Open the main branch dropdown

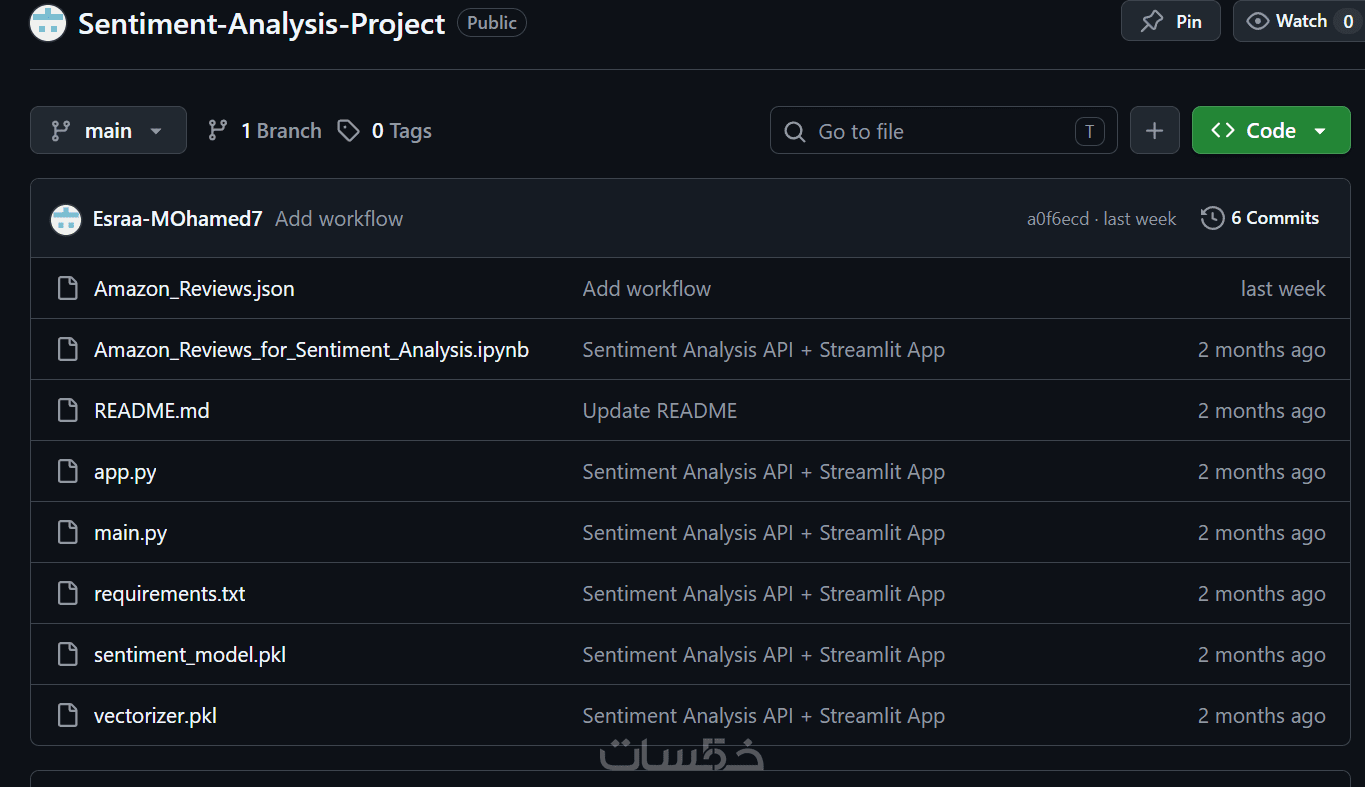tap(108, 131)
